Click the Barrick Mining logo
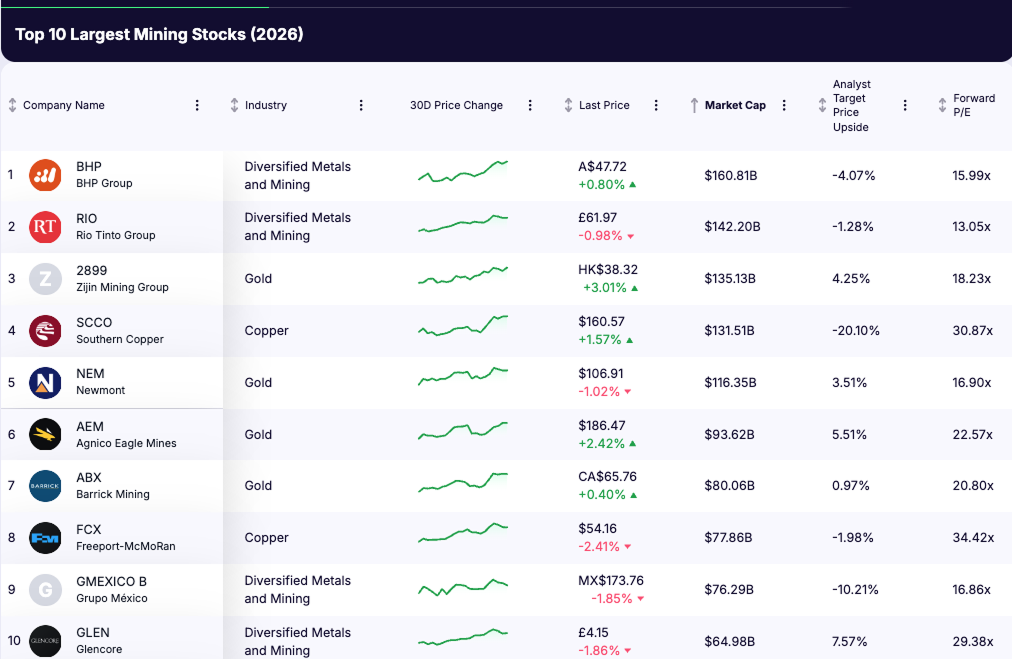 [44, 486]
